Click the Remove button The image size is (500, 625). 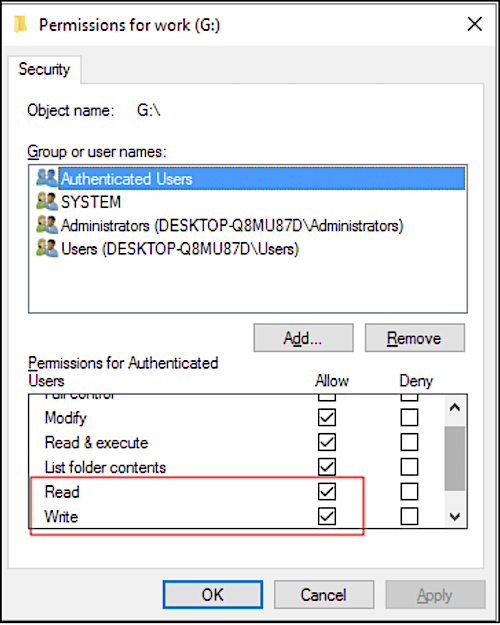[x=415, y=338]
